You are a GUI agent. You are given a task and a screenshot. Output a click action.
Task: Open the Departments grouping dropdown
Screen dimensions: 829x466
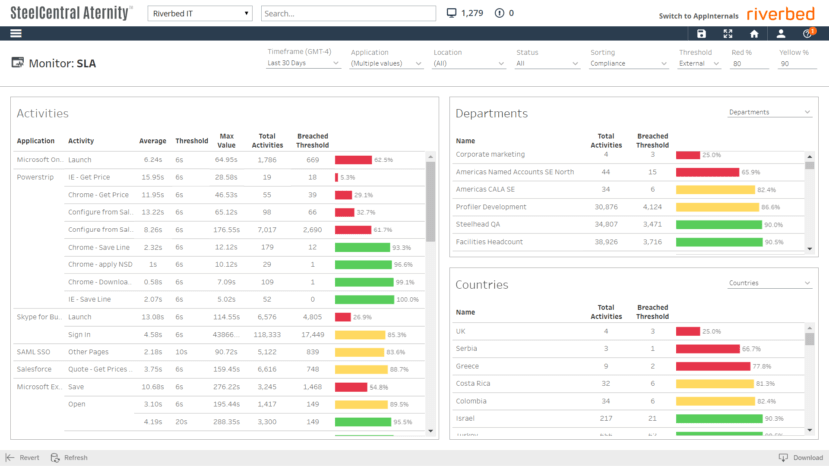tap(769, 112)
